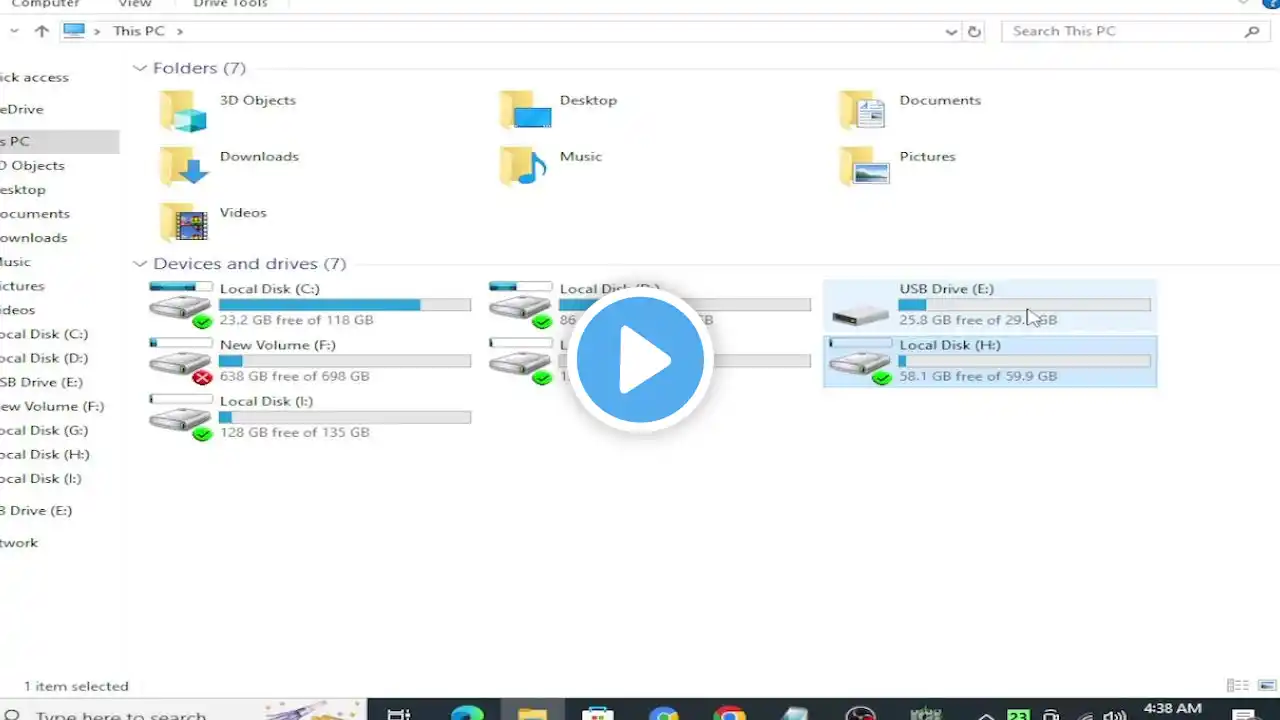The image size is (1280, 720).
Task: Collapse the Folders (7) group
Action: coord(140,68)
